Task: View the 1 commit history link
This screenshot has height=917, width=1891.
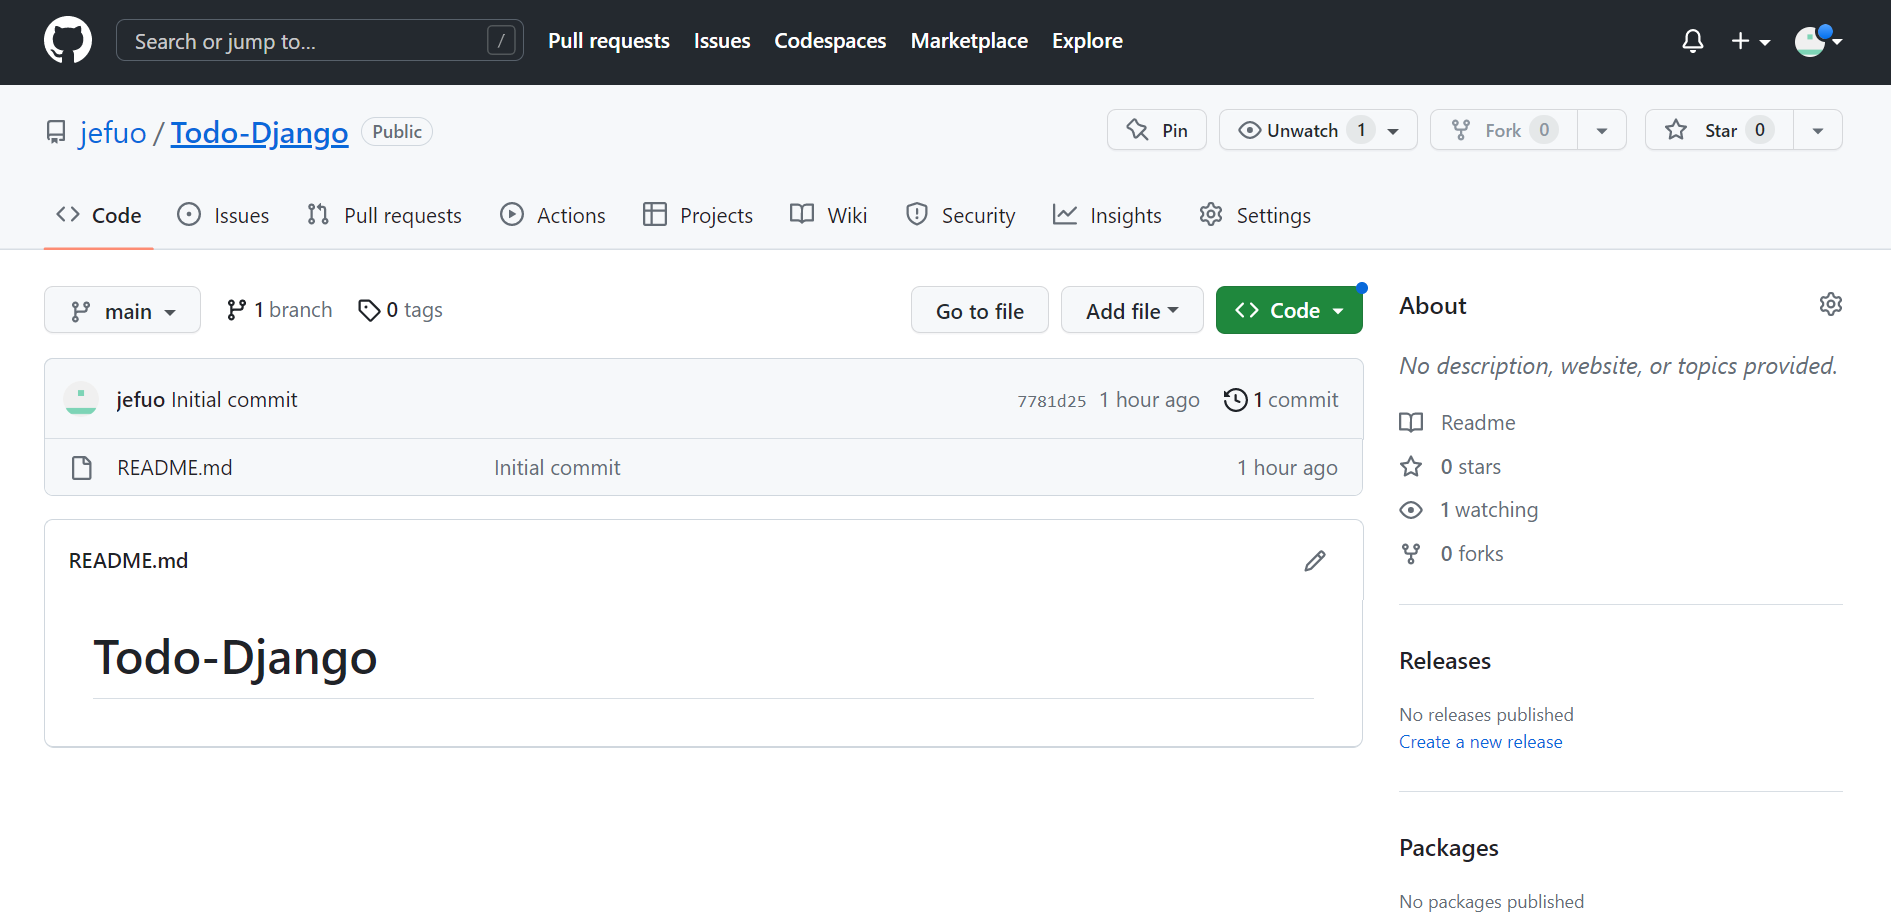Action: tap(1281, 400)
